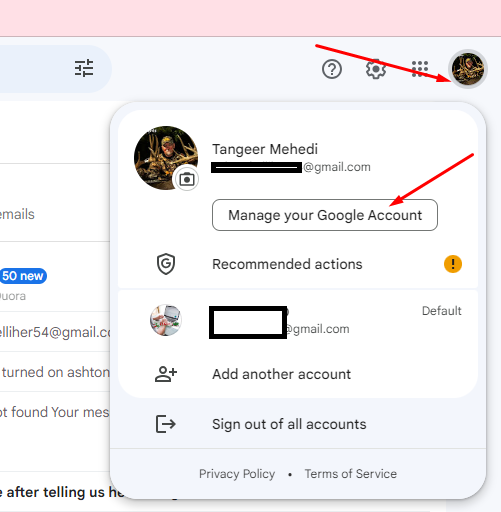Choose Sign out of all accounts
This screenshot has height=512, width=501.
point(298,424)
